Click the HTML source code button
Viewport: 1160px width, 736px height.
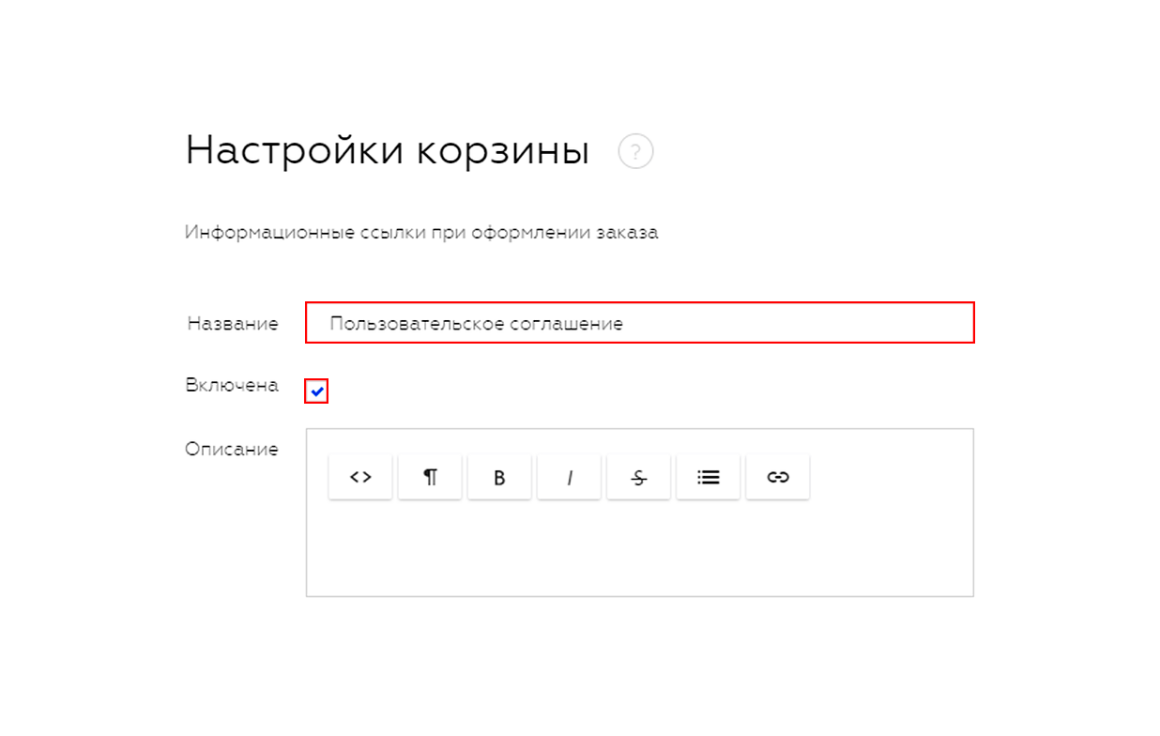tap(360, 477)
